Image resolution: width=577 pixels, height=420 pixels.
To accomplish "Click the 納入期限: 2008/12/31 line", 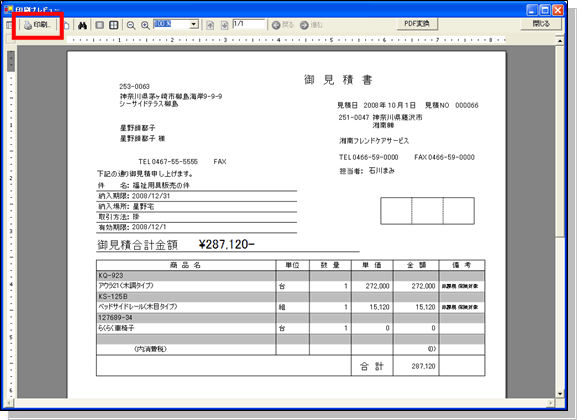I will pos(134,196).
